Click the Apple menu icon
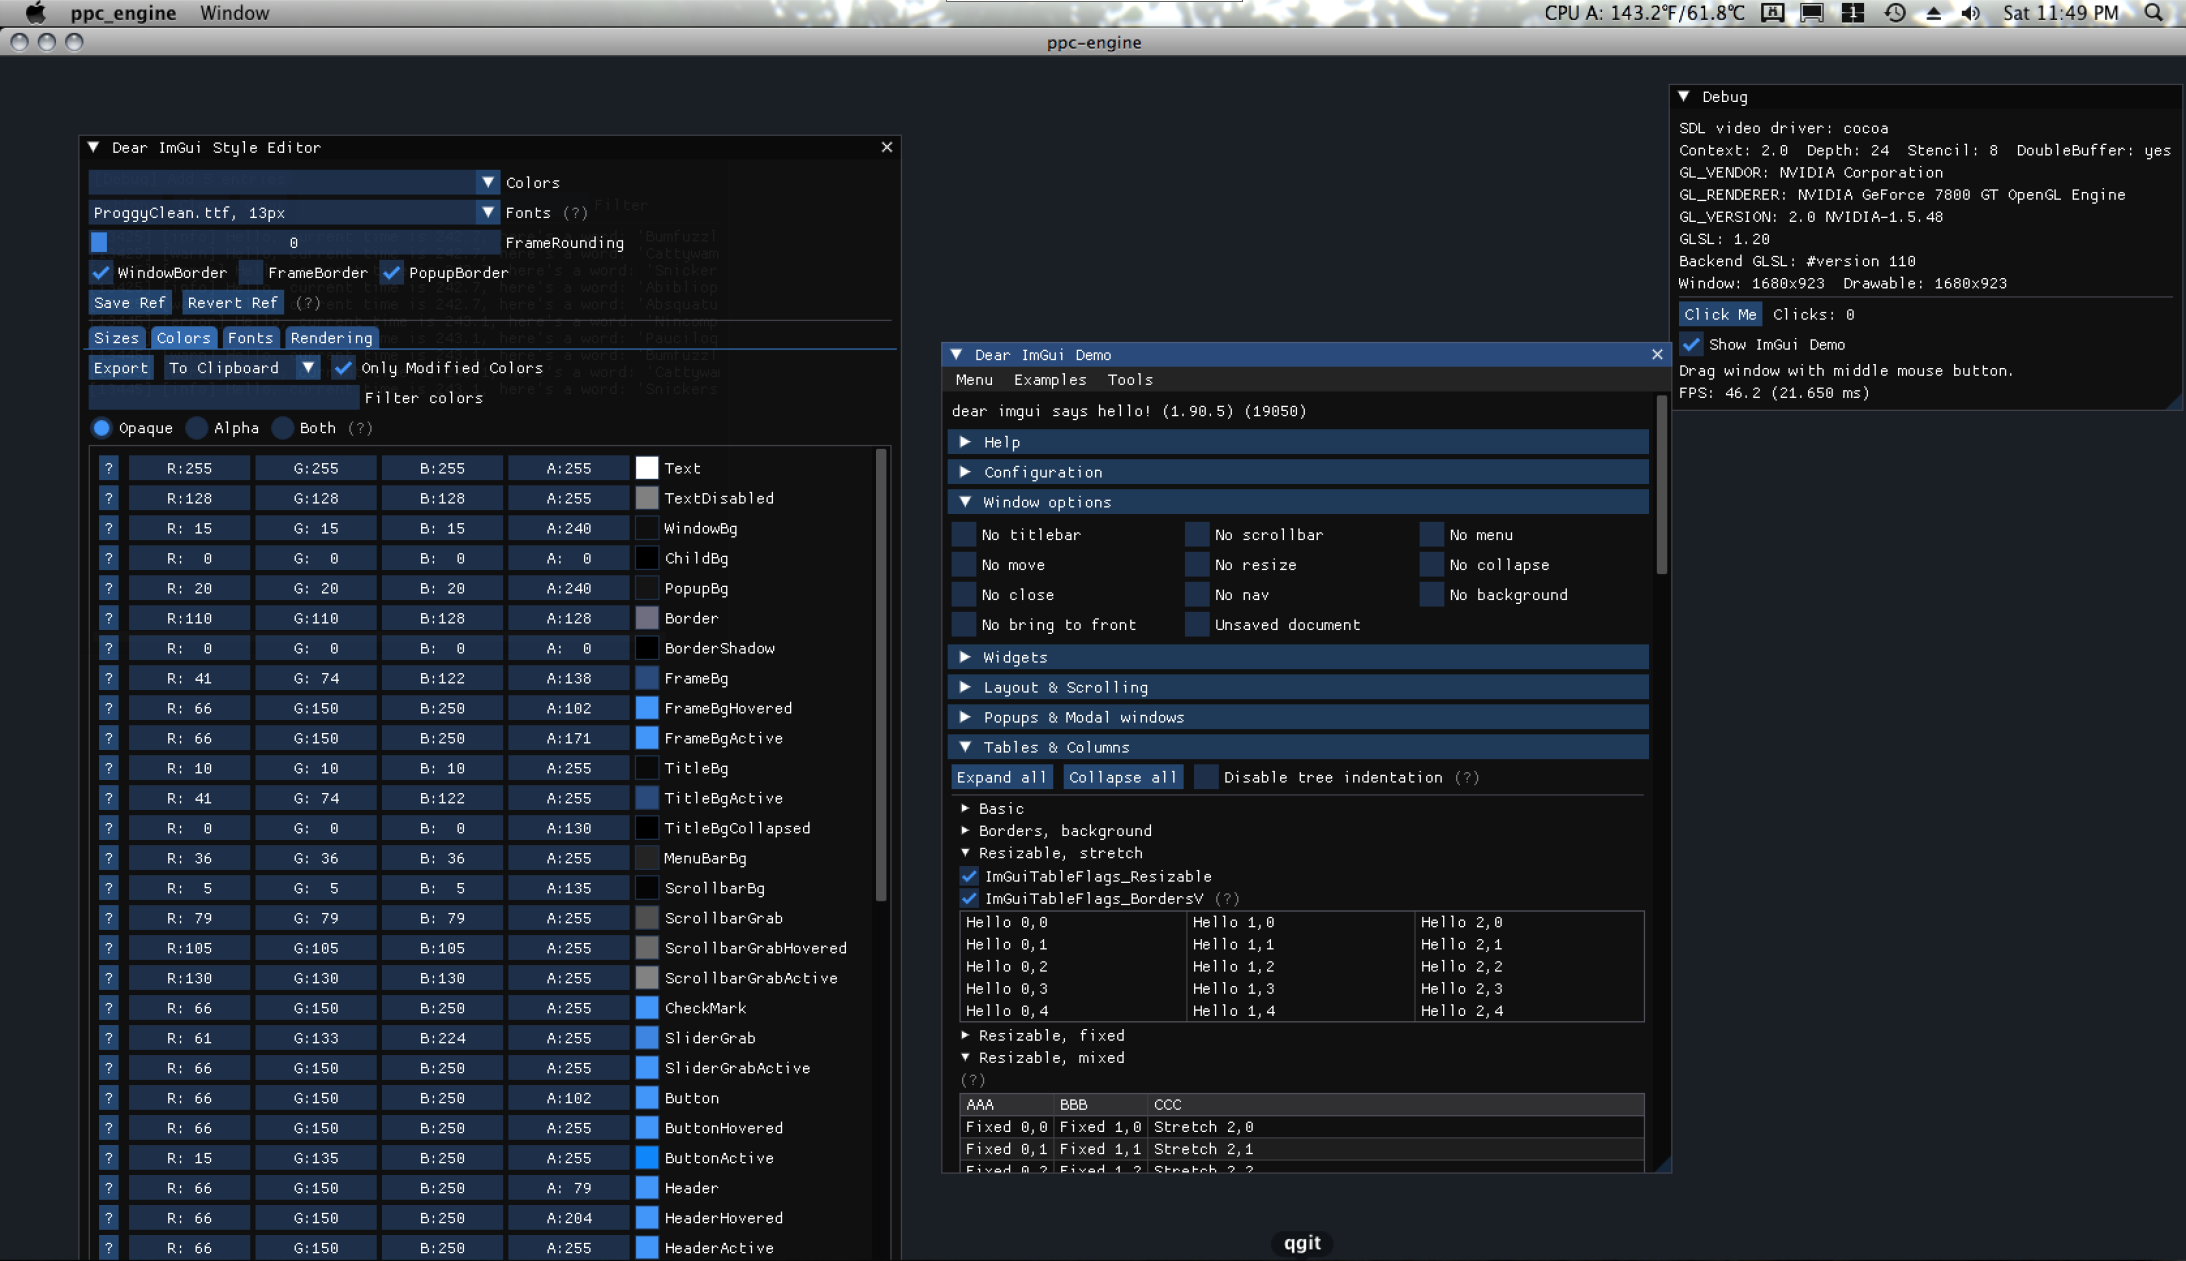The image size is (2186, 1261). (x=35, y=13)
